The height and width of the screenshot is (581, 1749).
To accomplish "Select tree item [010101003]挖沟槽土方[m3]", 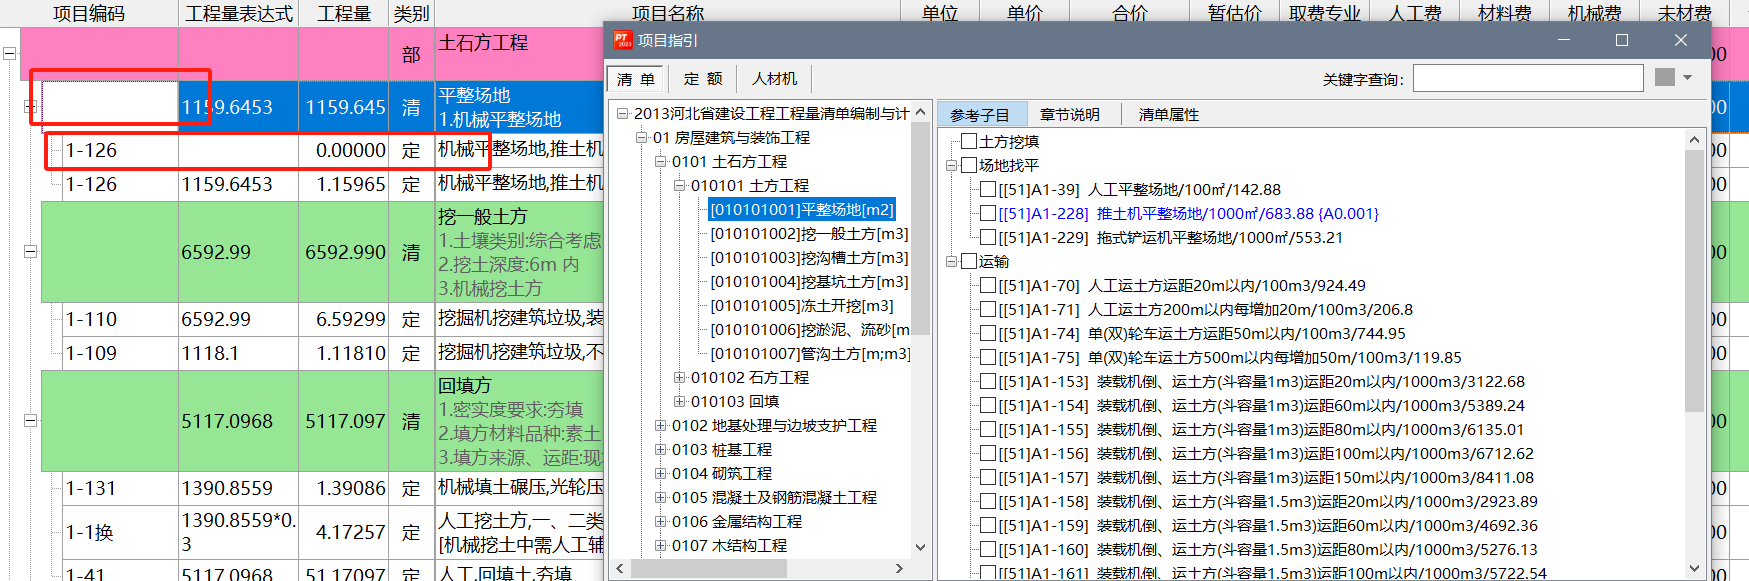I will coord(809,258).
